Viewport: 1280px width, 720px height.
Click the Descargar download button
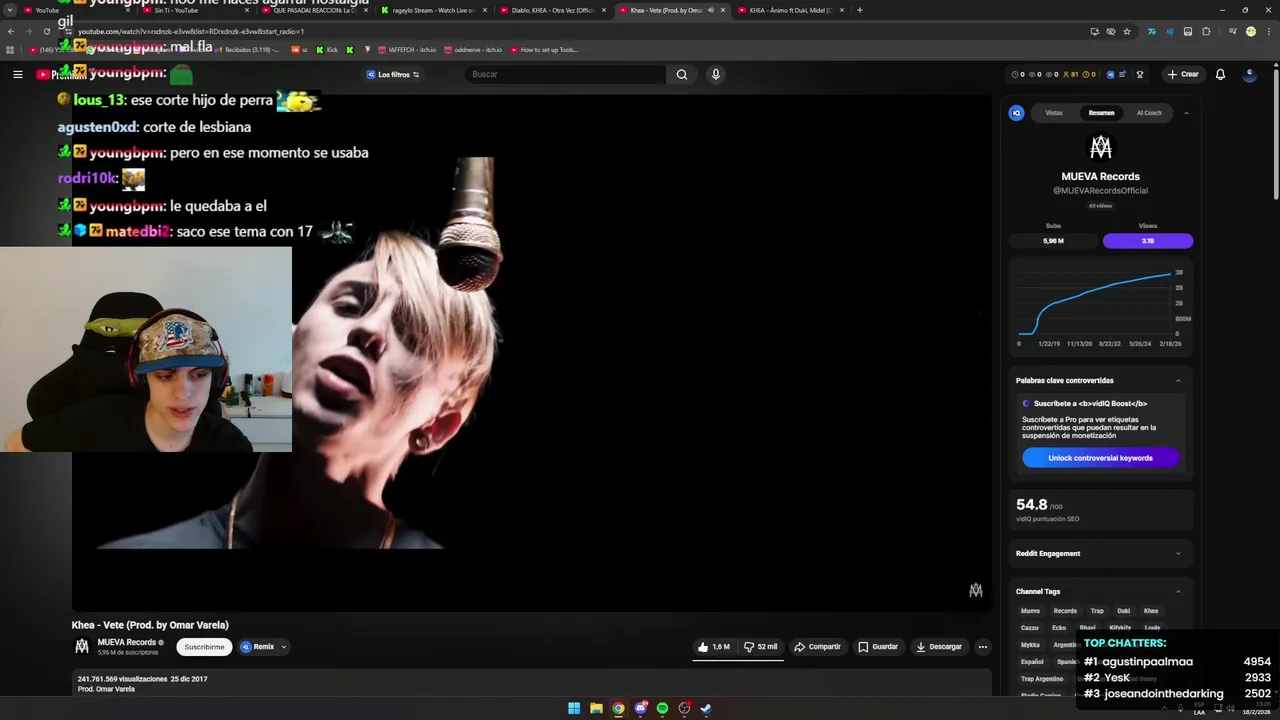coord(939,647)
